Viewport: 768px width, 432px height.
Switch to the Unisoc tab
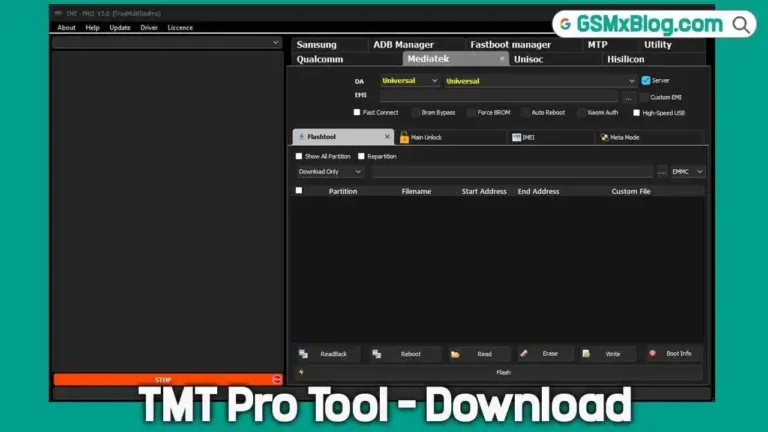click(x=555, y=59)
